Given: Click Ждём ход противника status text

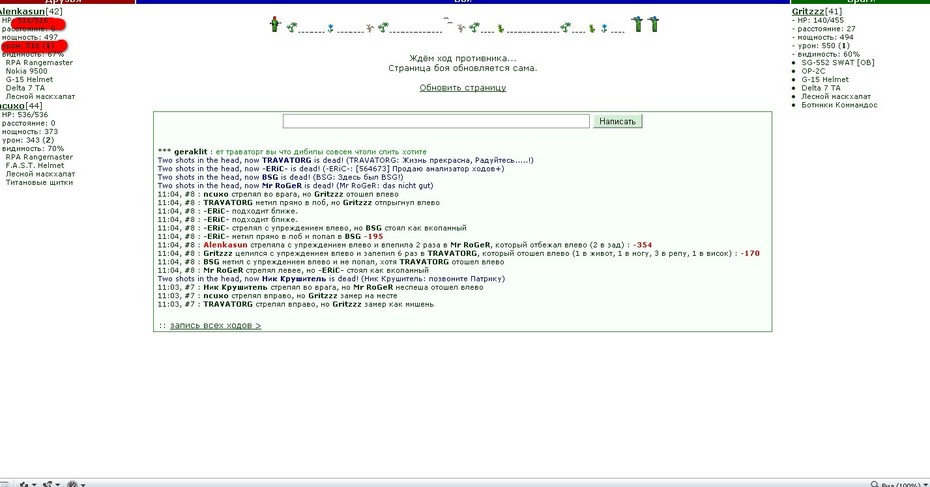Looking at the screenshot, I should pos(463,58).
